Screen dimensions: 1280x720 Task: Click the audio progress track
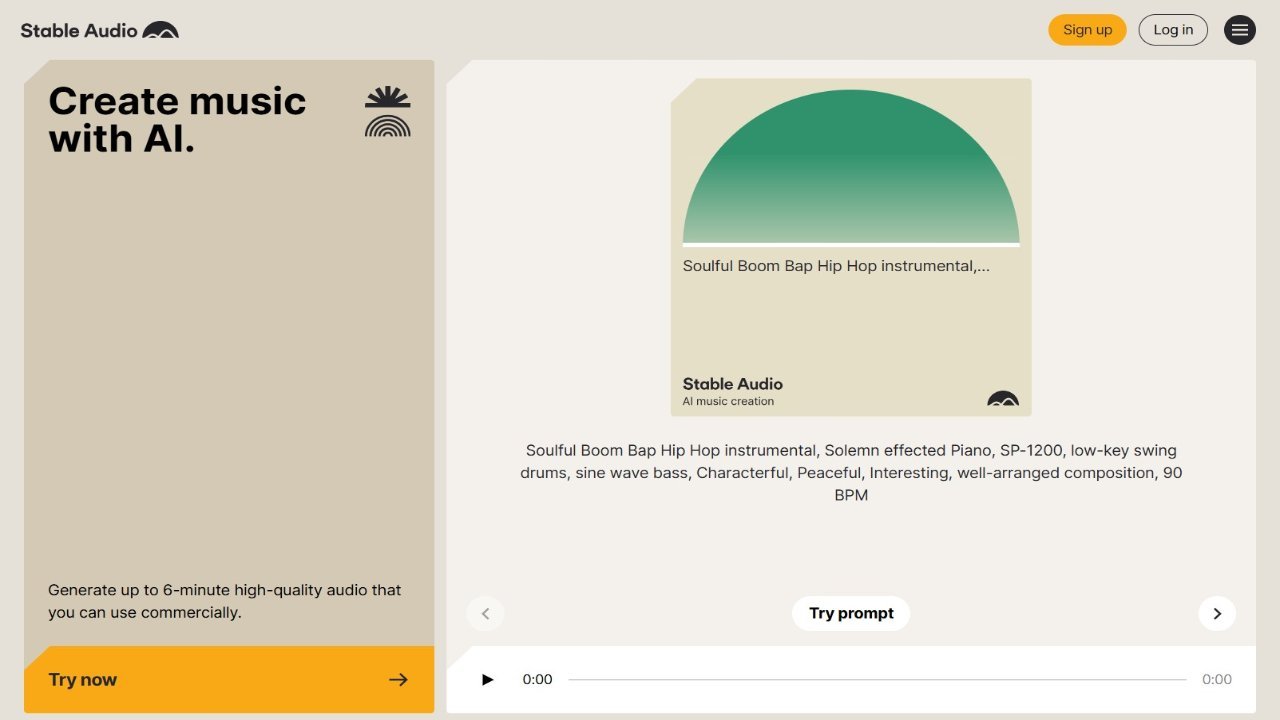(877, 680)
